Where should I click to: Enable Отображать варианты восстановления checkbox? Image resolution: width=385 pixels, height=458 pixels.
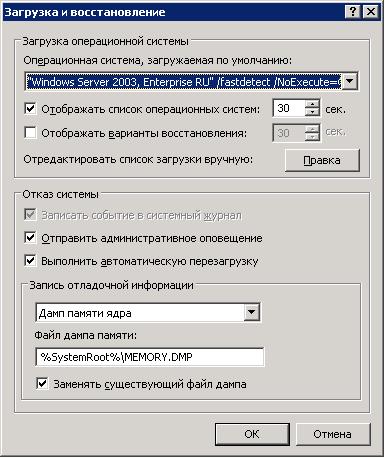30,132
